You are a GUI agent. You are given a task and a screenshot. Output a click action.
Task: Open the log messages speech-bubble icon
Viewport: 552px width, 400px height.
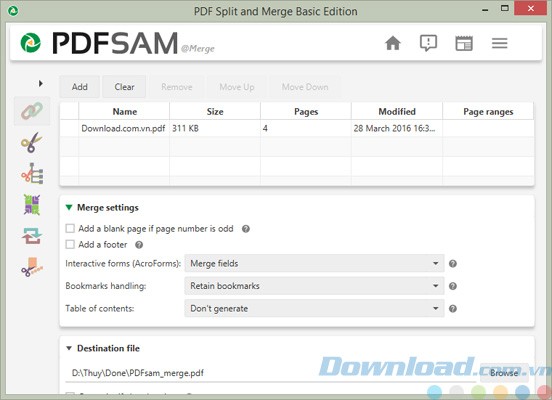tap(428, 43)
